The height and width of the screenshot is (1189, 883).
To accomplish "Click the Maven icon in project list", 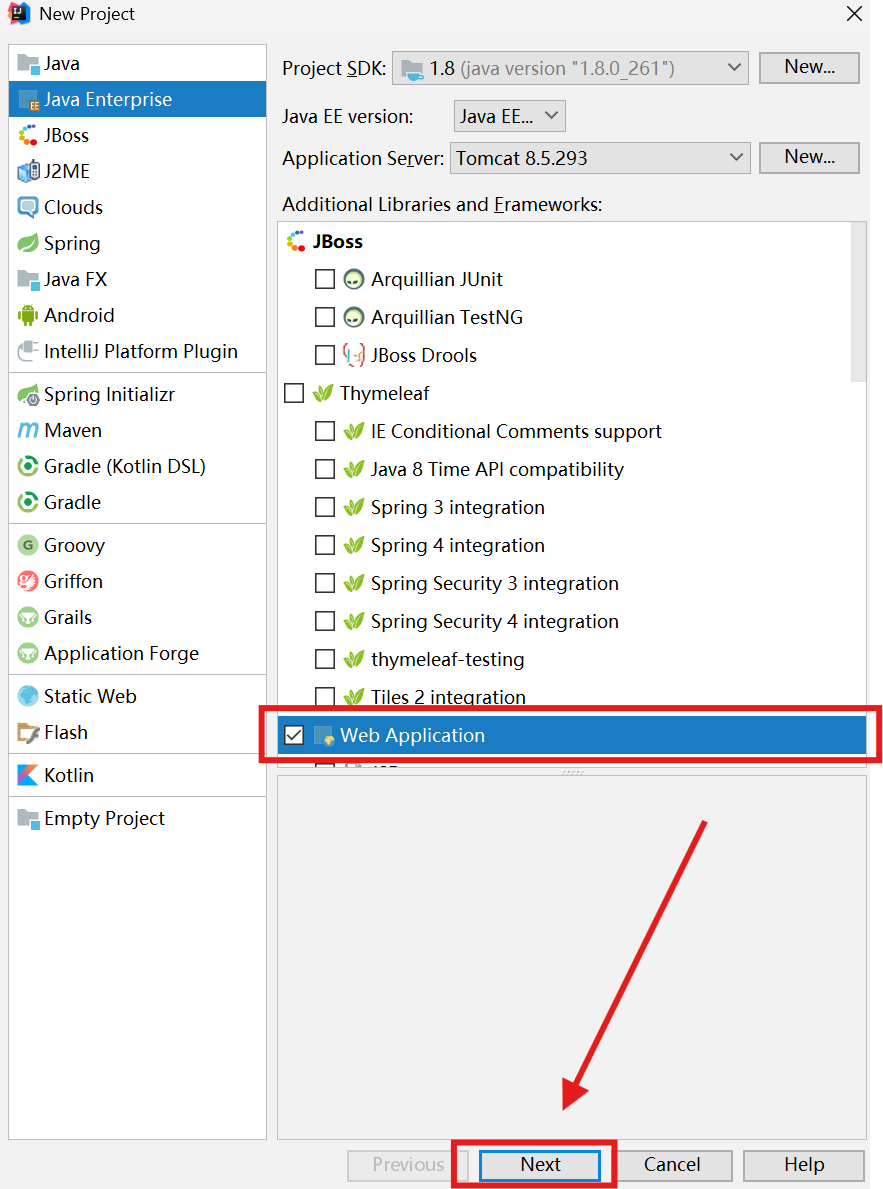I will (x=28, y=431).
